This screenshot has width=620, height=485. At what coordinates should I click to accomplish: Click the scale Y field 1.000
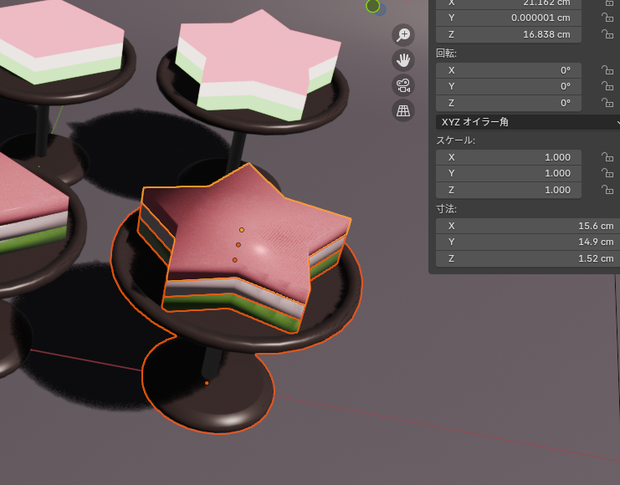(508, 173)
